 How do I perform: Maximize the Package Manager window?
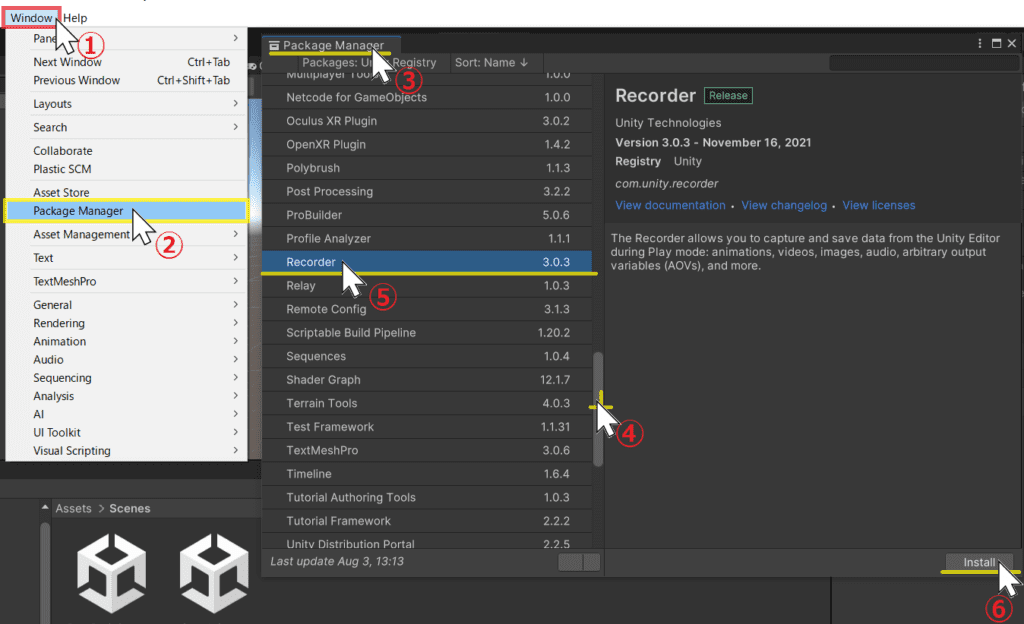(x=996, y=43)
